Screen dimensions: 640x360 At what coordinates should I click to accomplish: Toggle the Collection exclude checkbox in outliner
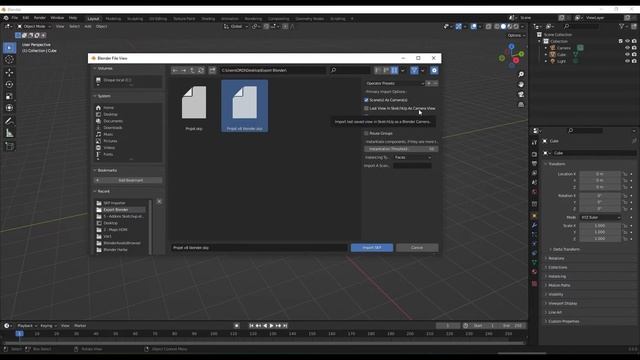(x=620, y=41)
